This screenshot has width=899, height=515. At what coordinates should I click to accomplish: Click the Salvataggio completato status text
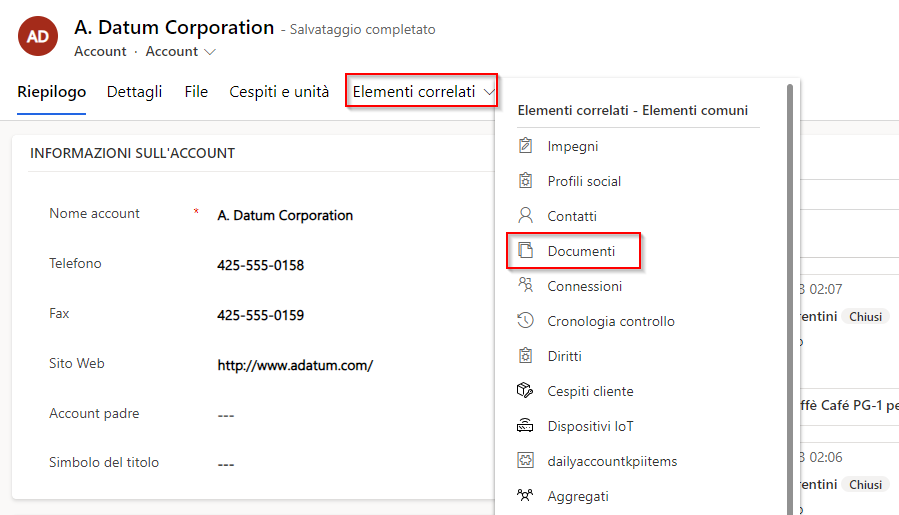pyautogui.click(x=362, y=29)
